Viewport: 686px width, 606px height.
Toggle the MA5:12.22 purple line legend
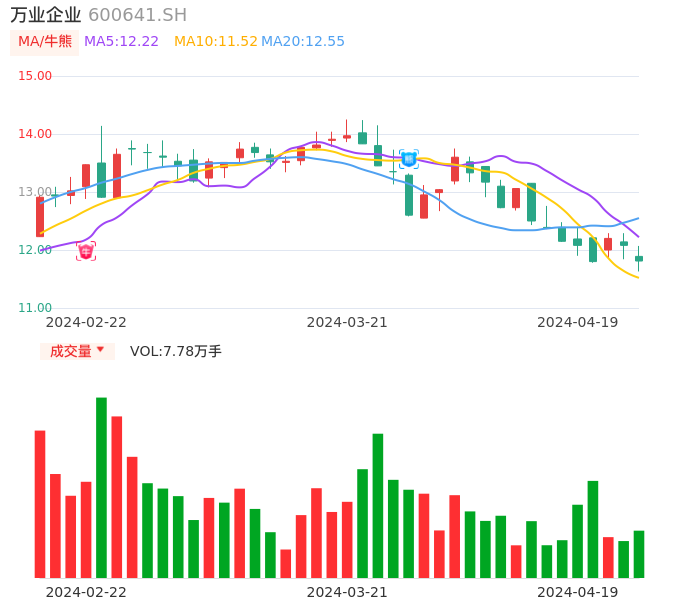point(121,42)
